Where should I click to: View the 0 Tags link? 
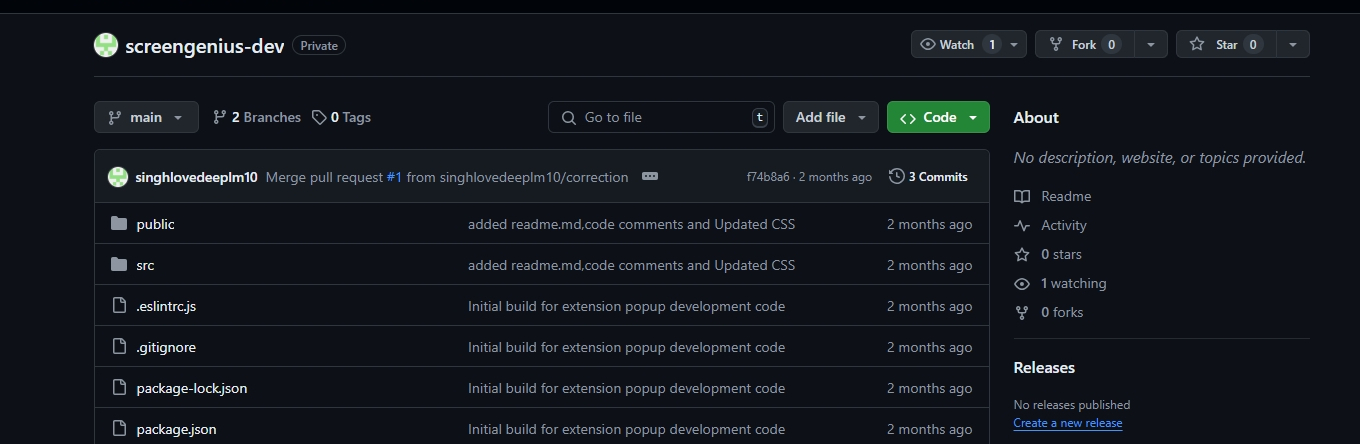tap(341, 117)
